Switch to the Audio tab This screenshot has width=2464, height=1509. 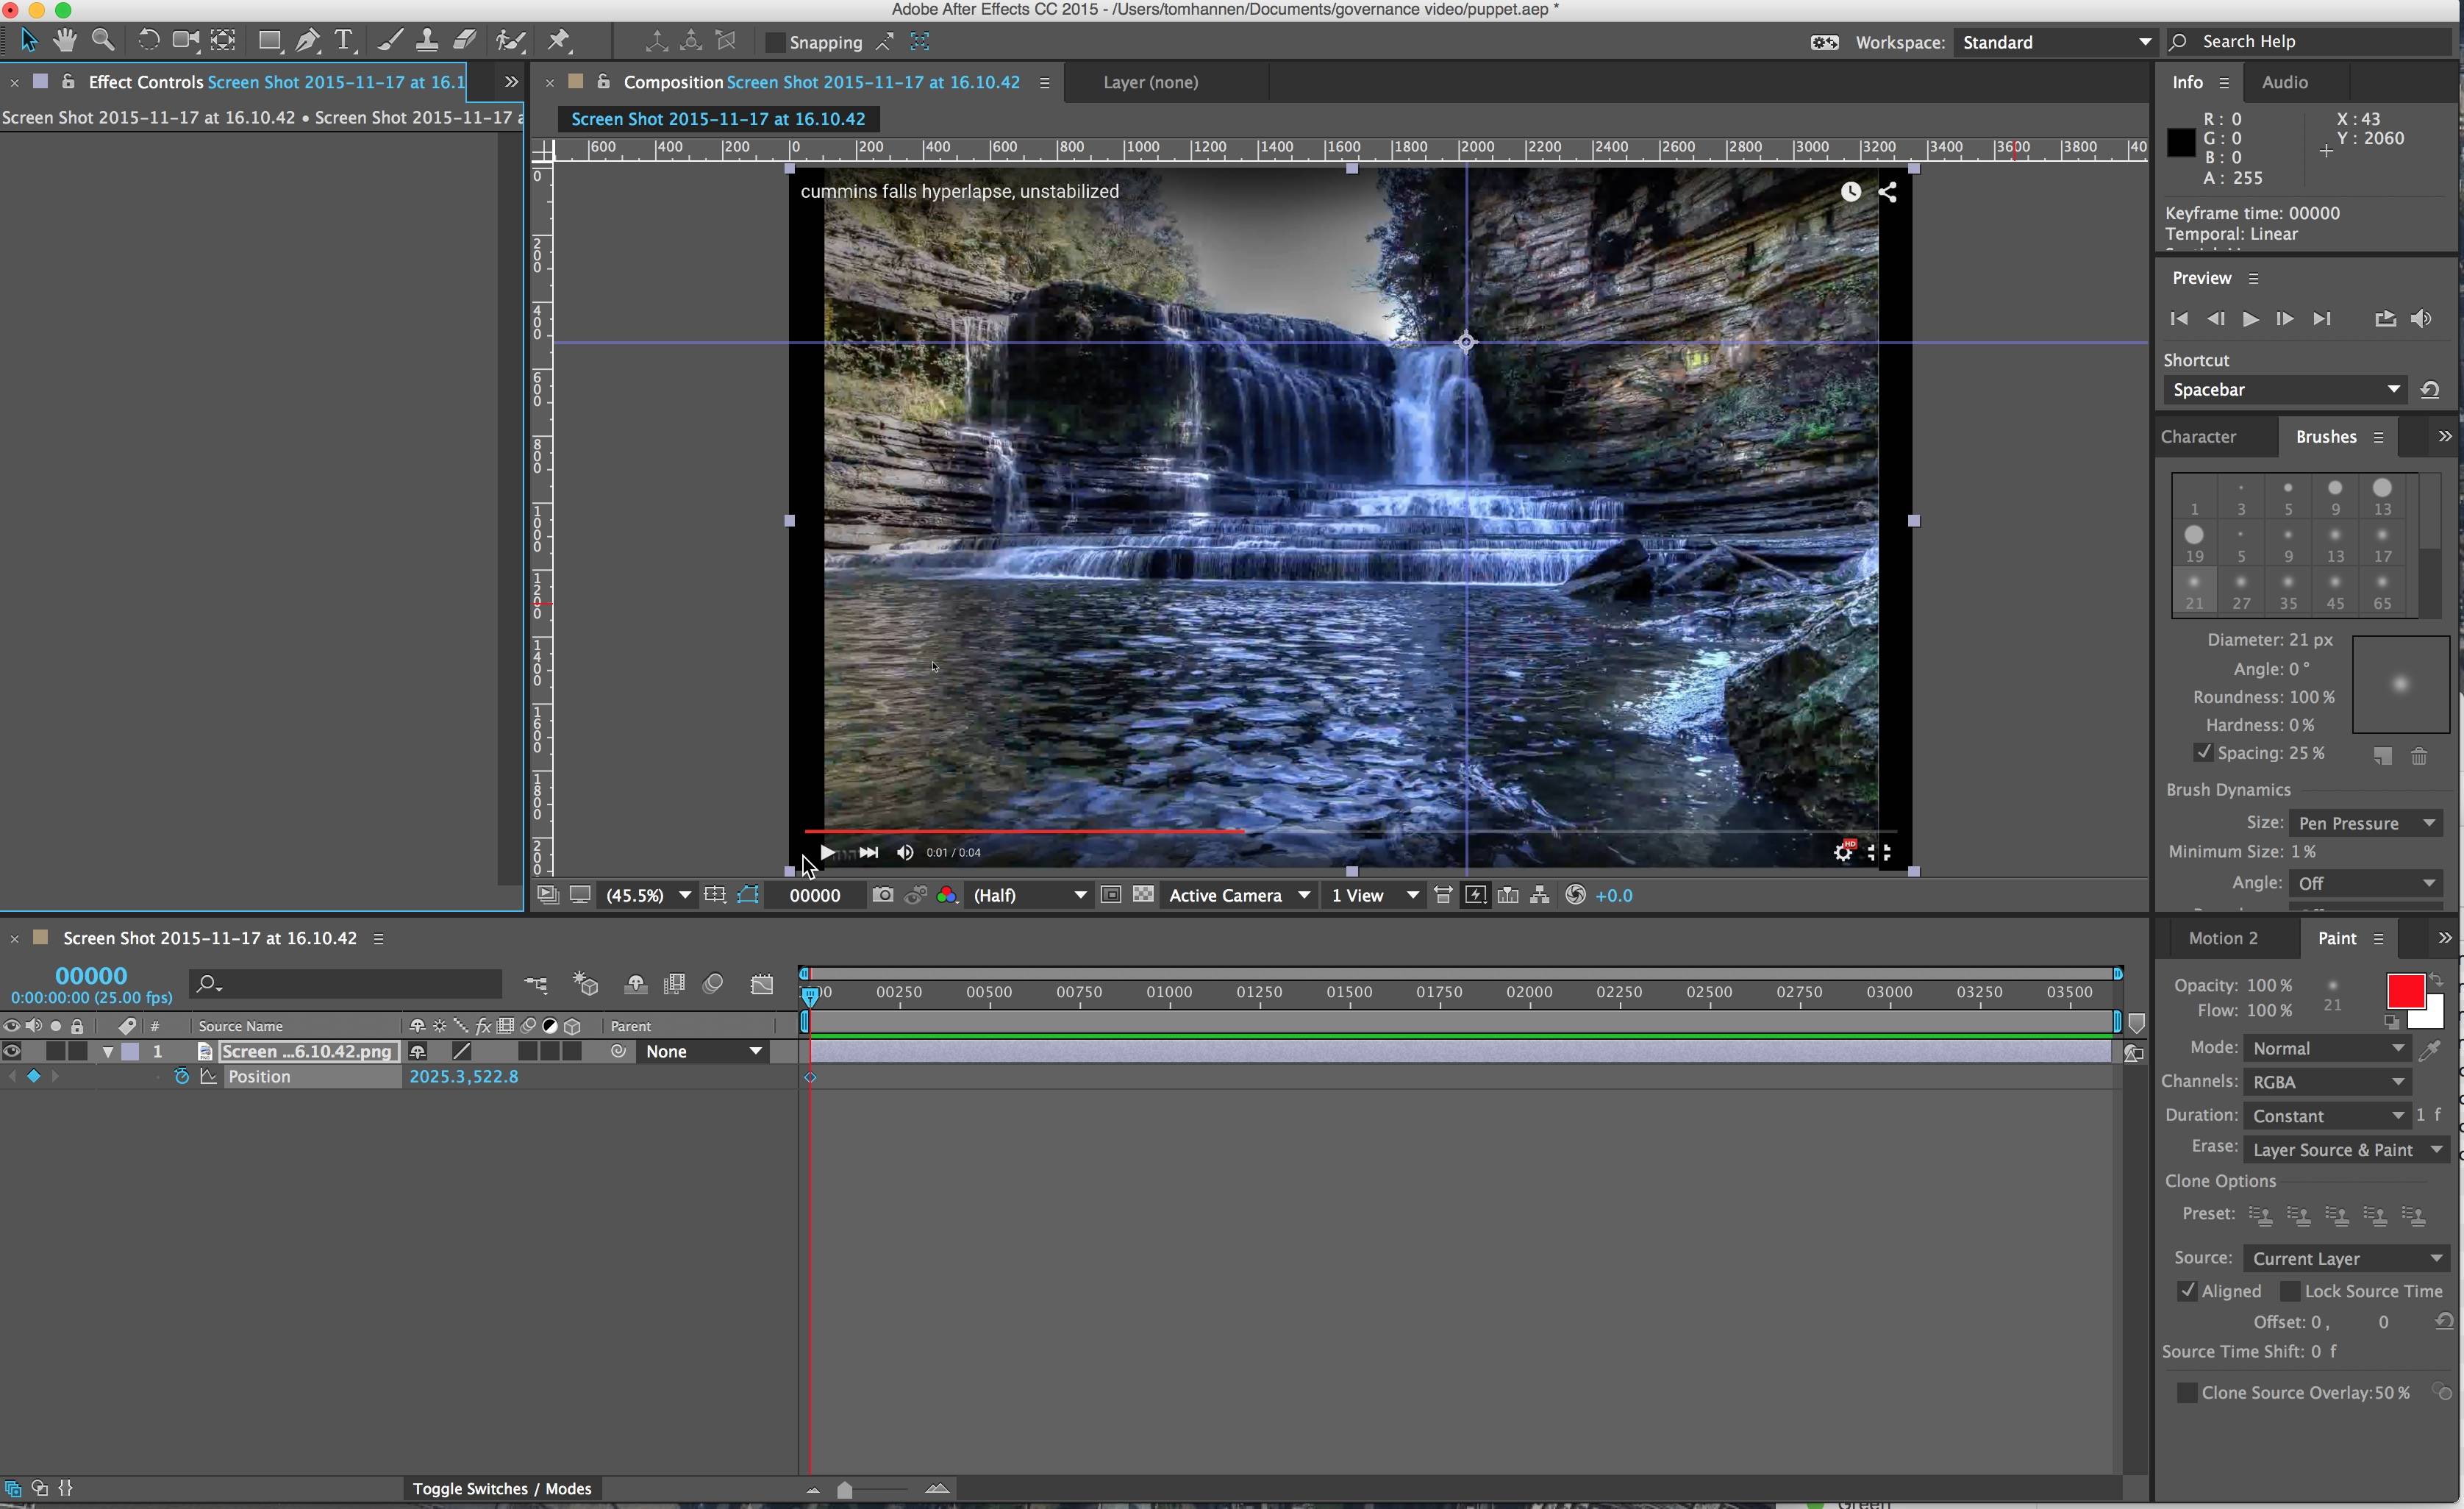tap(2284, 82)
